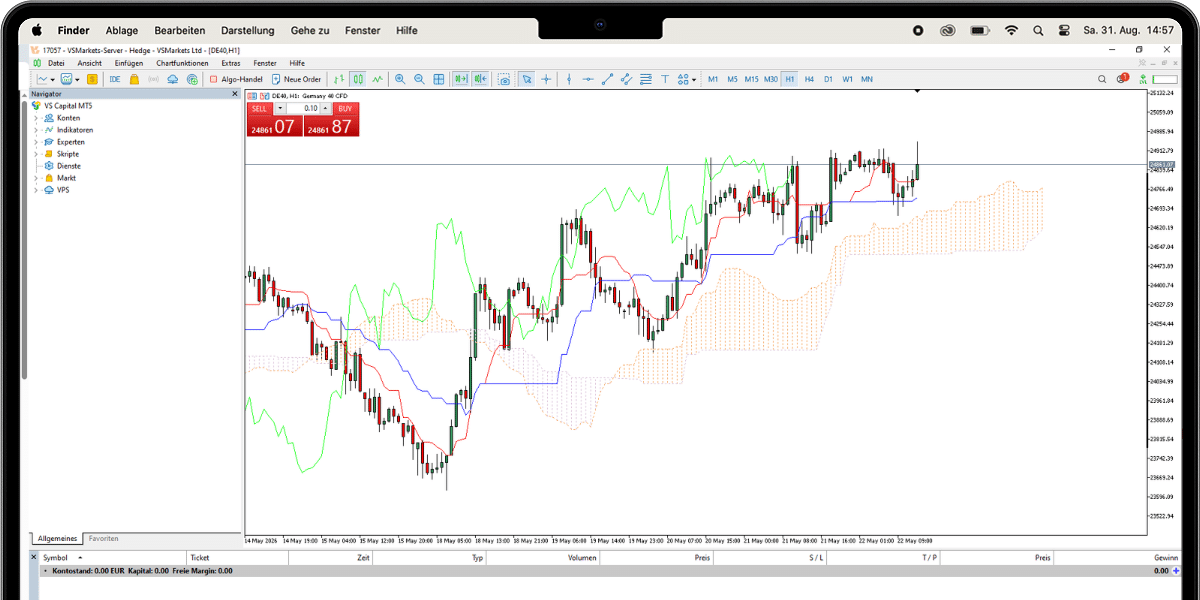Click the signals radio-wave toolbar icon
1200x600 pixels.
pos(153,79)
